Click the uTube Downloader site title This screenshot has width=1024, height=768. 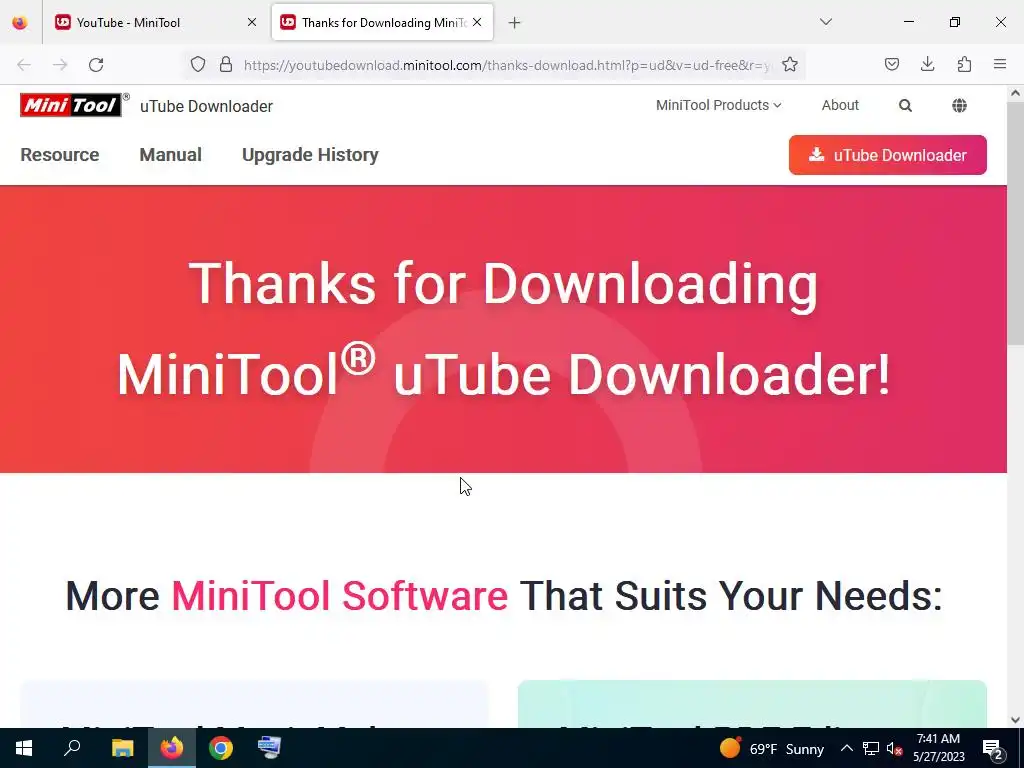[206, 106]
